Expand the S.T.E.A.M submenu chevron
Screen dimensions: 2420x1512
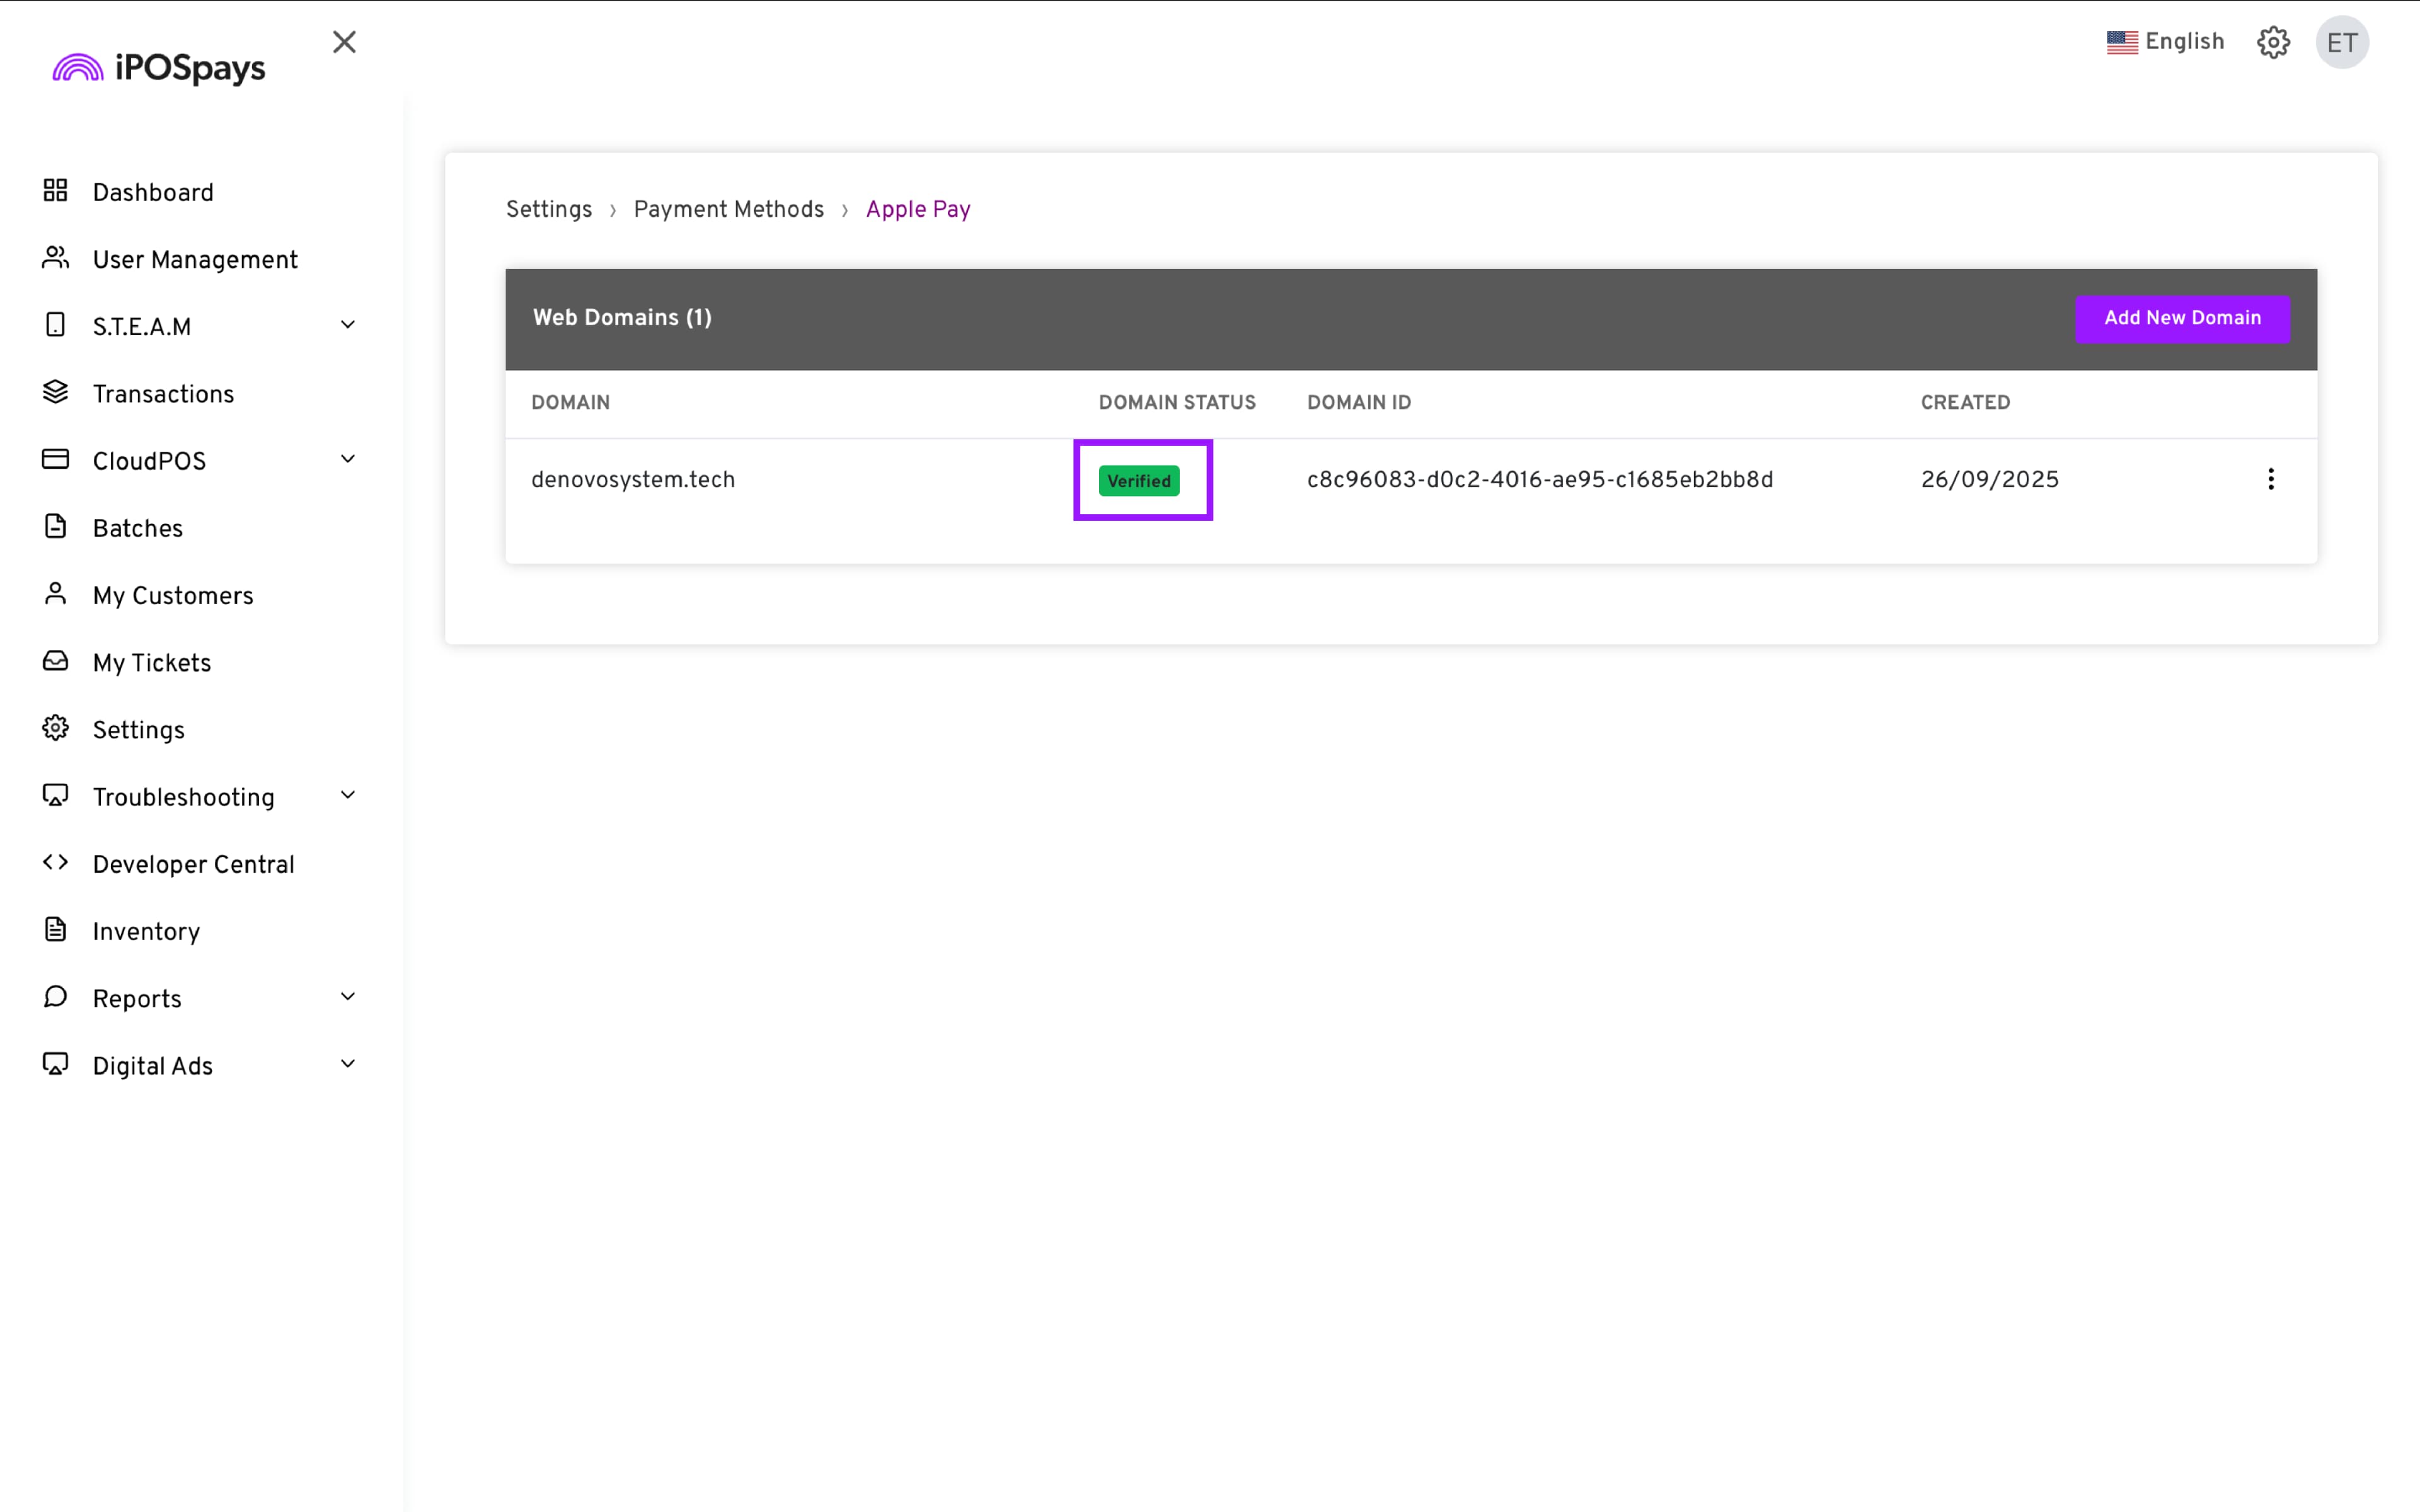[348, 325]
